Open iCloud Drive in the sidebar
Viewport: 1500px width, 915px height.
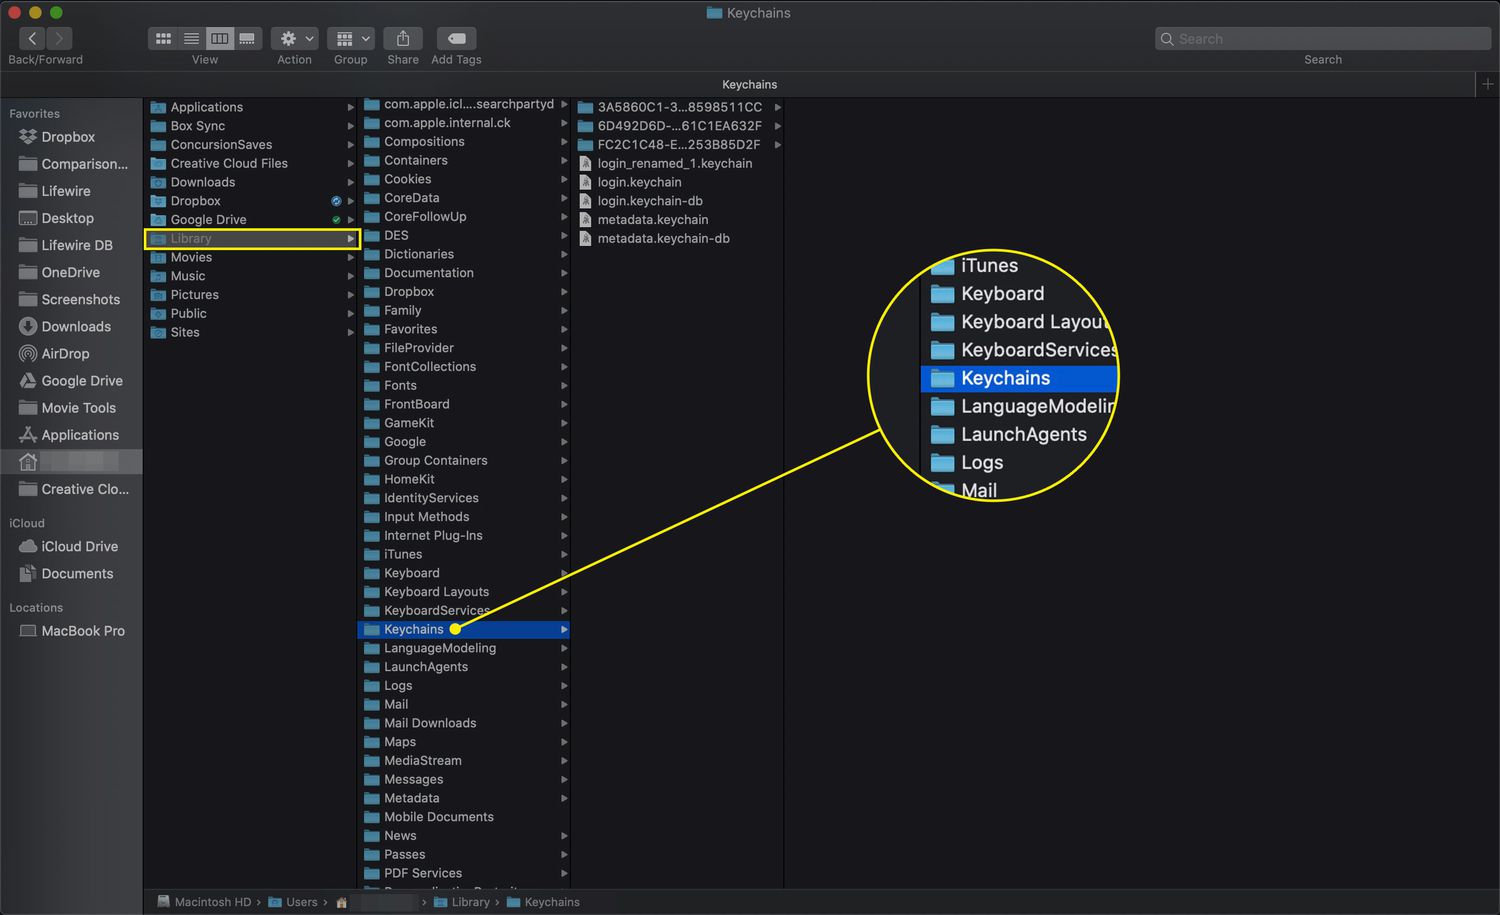tap(71, 546)
